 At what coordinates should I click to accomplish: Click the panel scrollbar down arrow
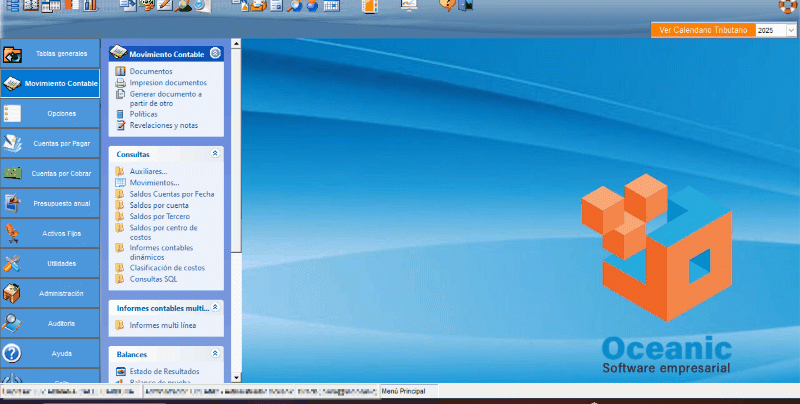[x=236, y=378]
